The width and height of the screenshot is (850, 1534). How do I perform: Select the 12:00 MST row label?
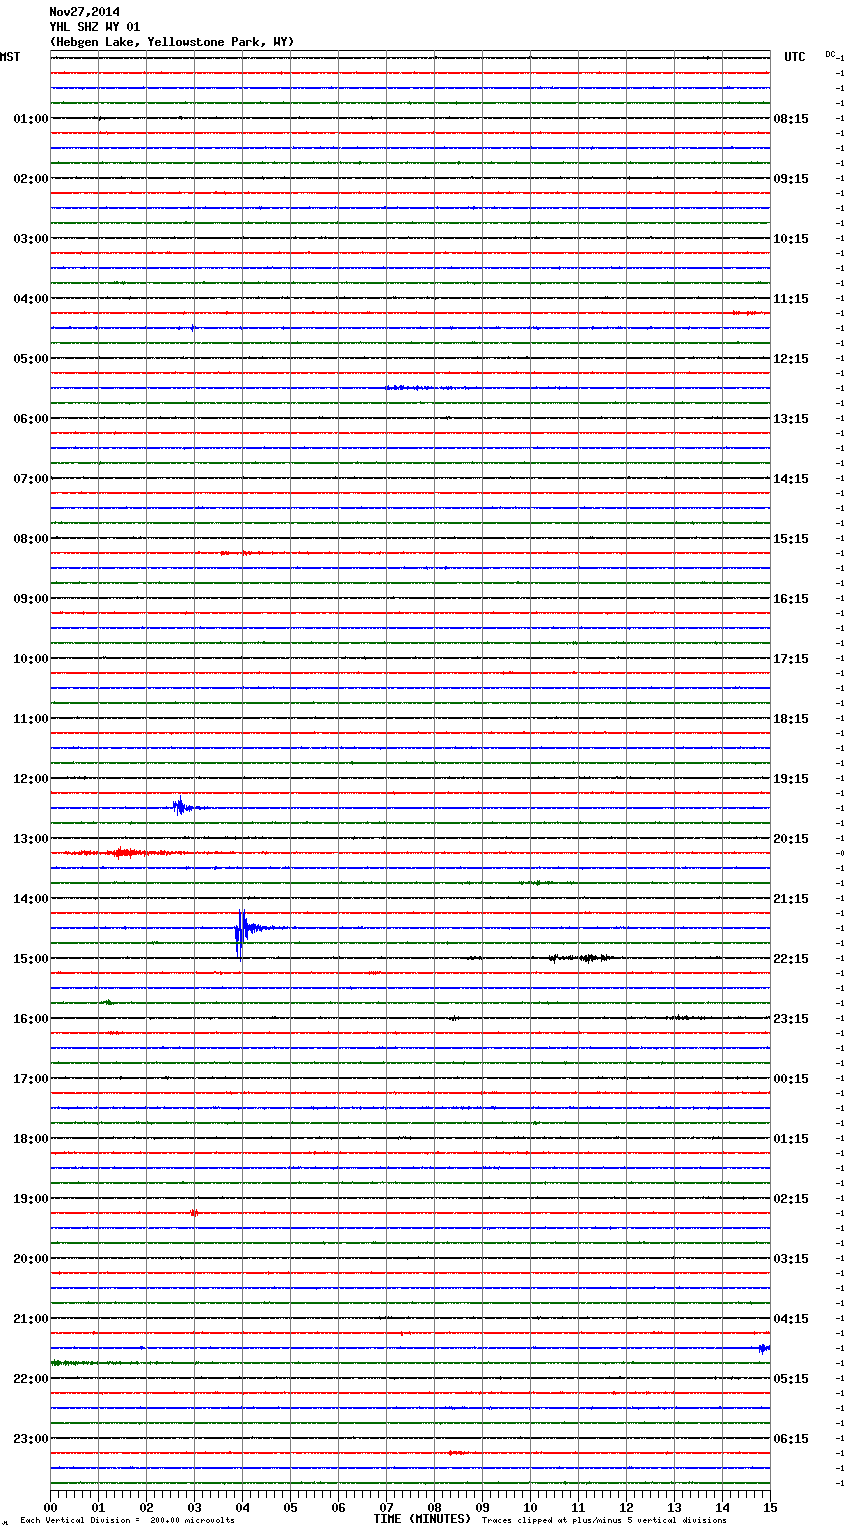31,779
